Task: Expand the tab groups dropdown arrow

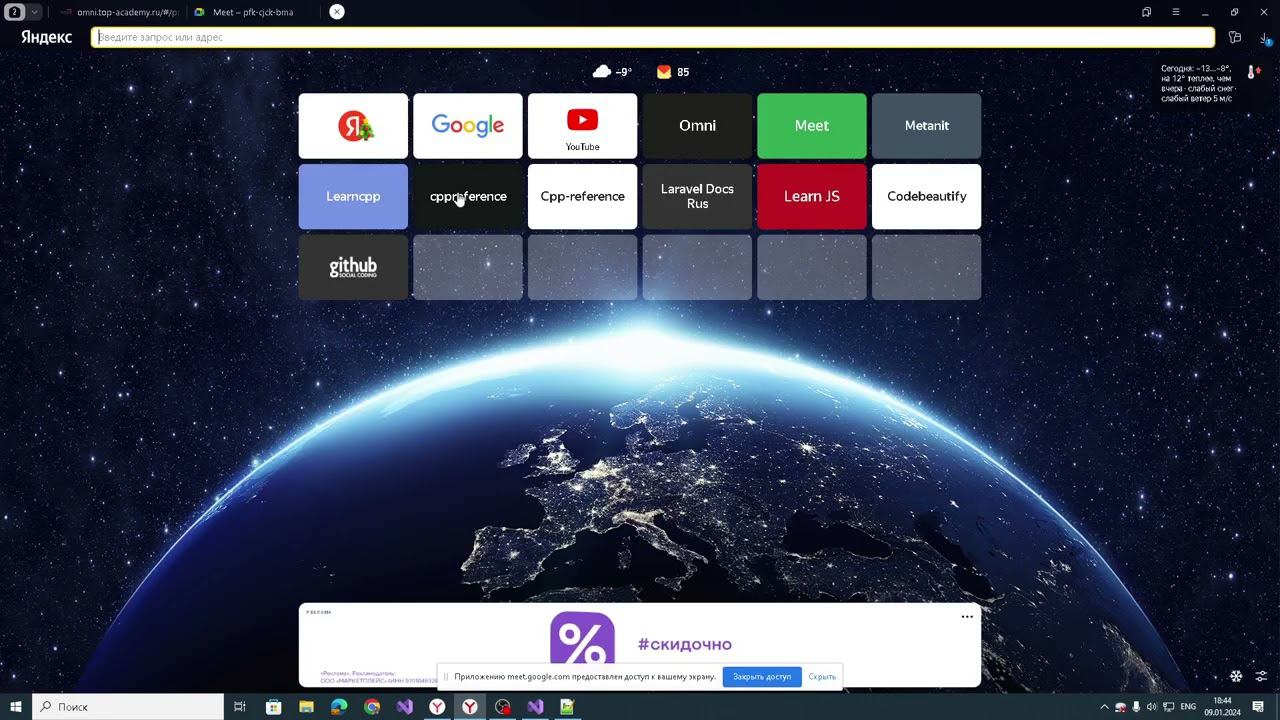Action: [x=35, y=12]
